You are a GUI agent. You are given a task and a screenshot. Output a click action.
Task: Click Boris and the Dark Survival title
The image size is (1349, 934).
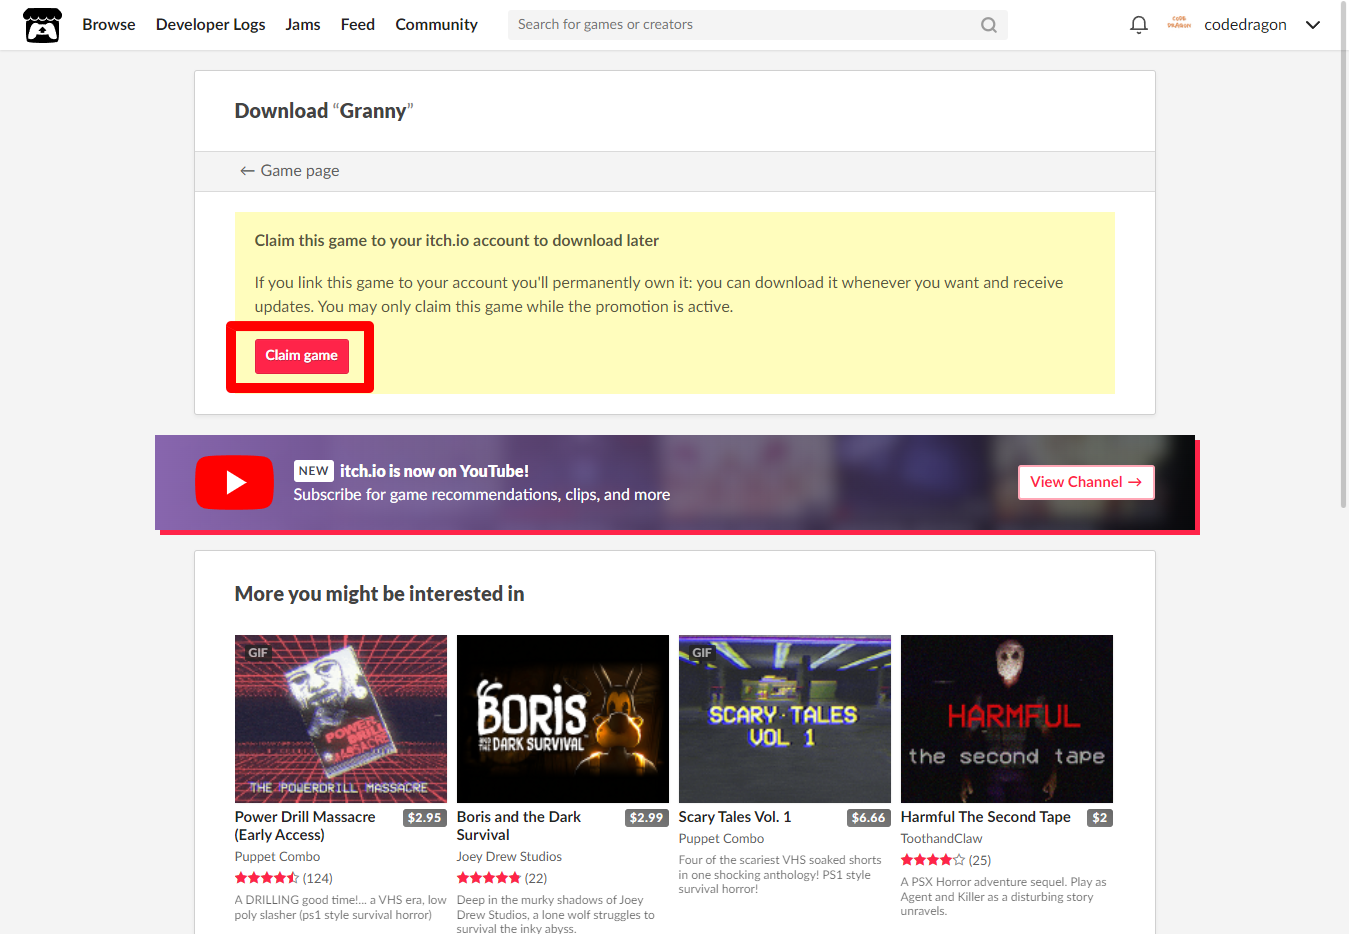tap(519, 826)
